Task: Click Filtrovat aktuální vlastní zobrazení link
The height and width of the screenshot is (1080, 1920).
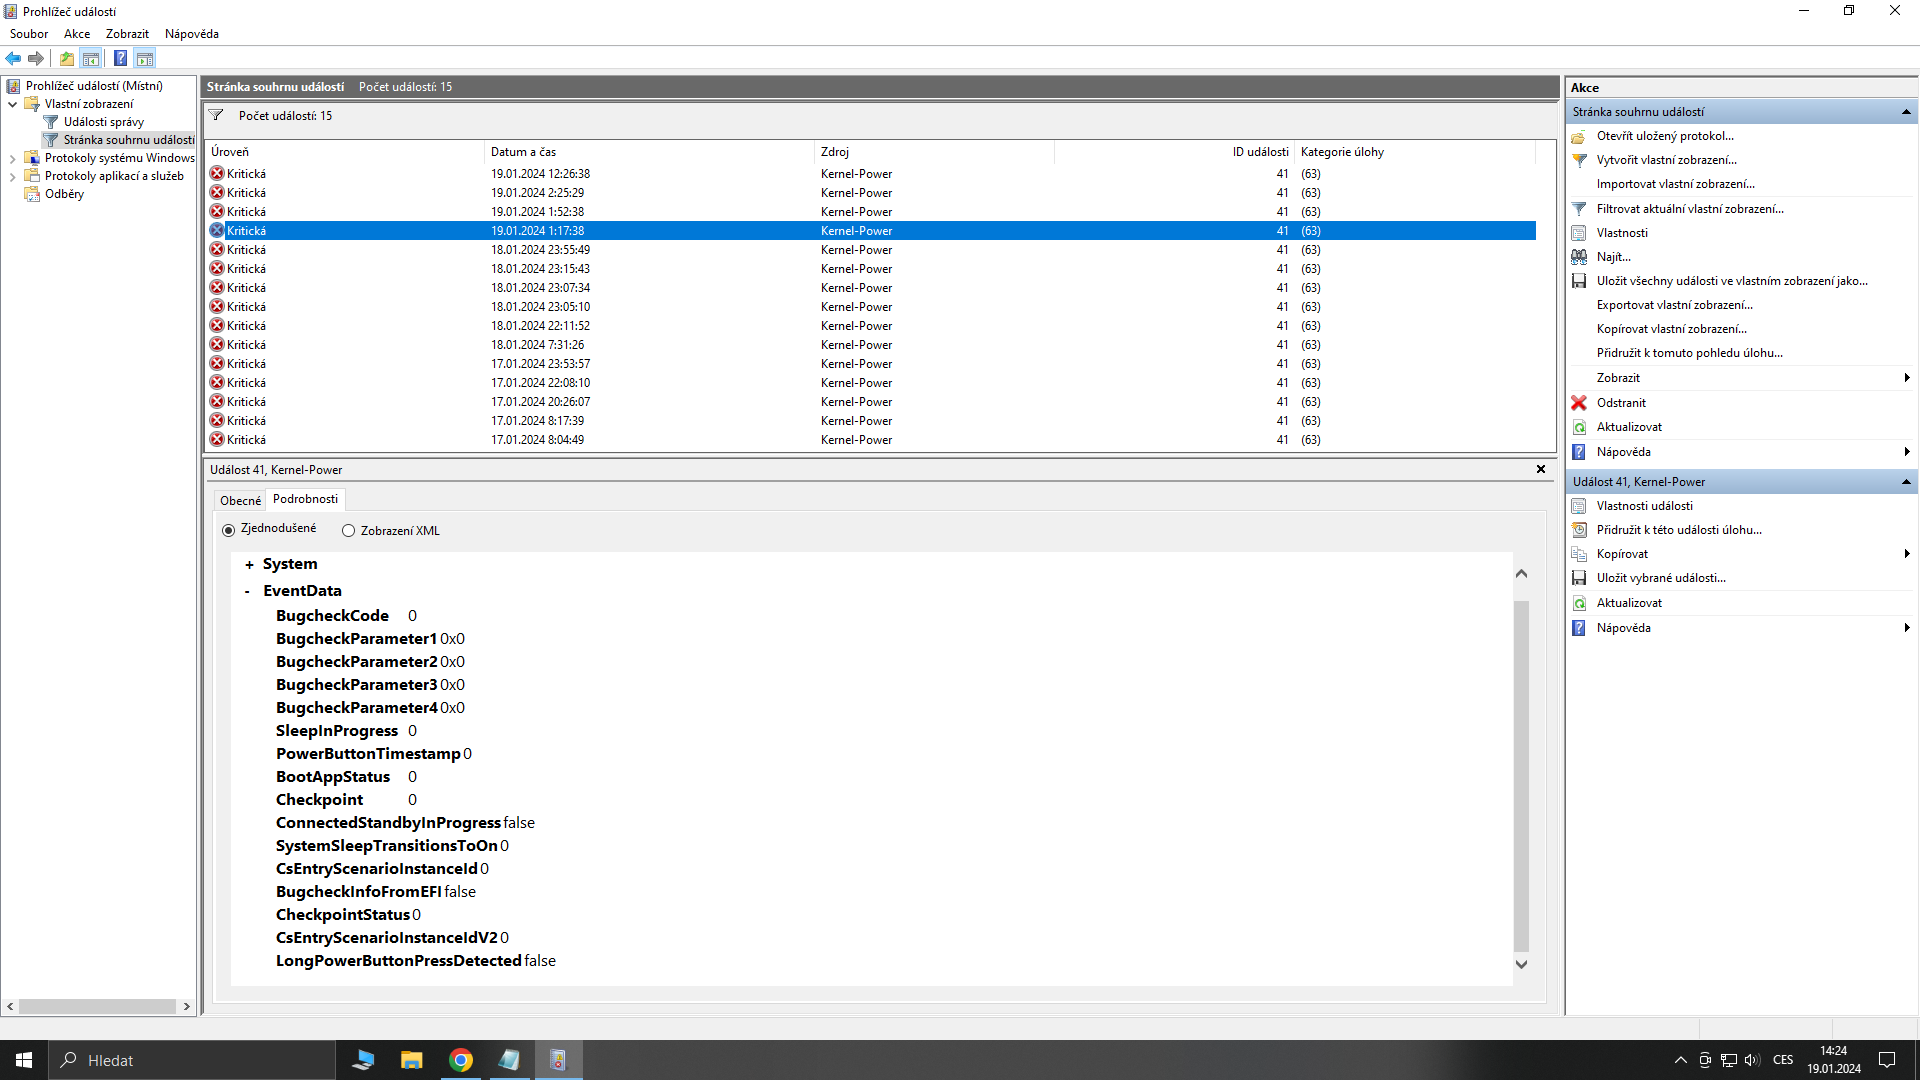Action: coord(1690,209)
